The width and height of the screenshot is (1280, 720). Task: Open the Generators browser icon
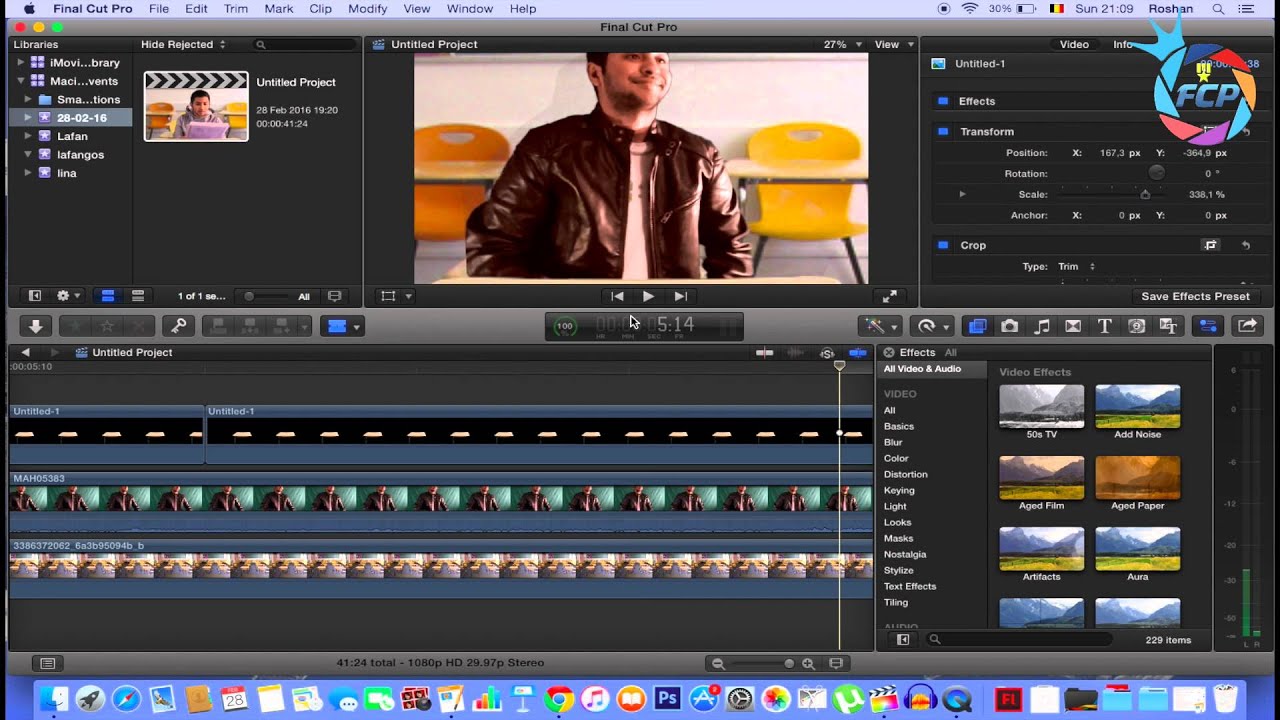[1137, 326]
